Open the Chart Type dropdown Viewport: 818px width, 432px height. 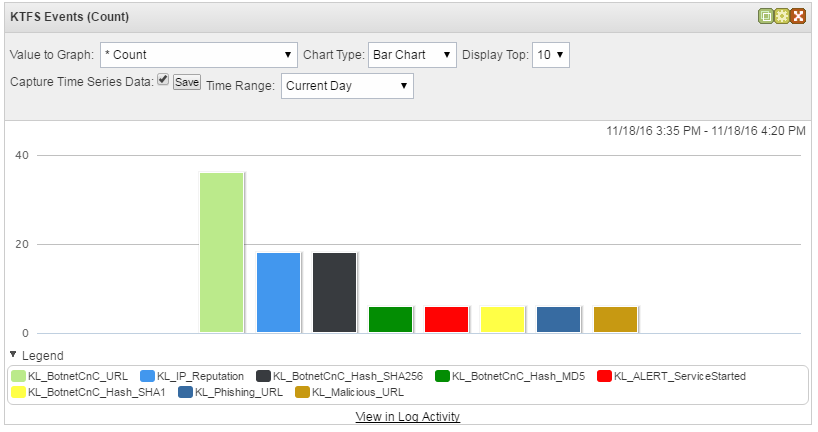[412, 54]
